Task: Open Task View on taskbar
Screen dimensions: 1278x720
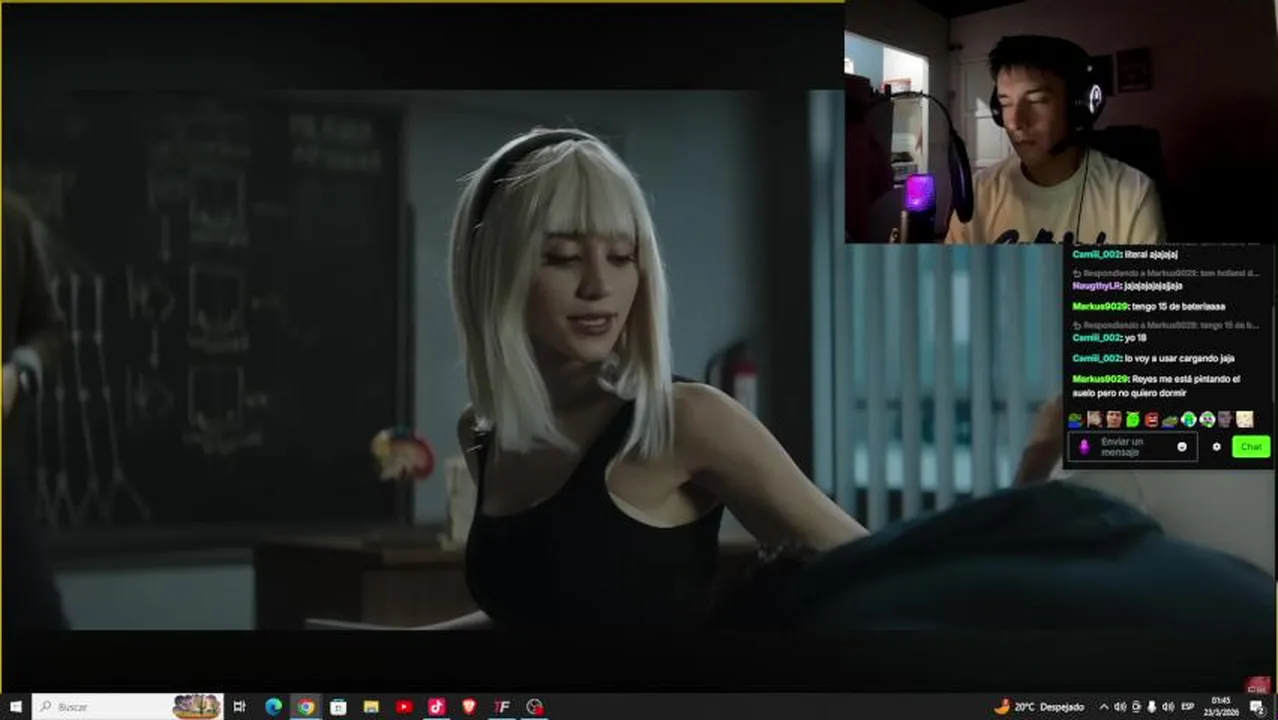Action: 239,707
